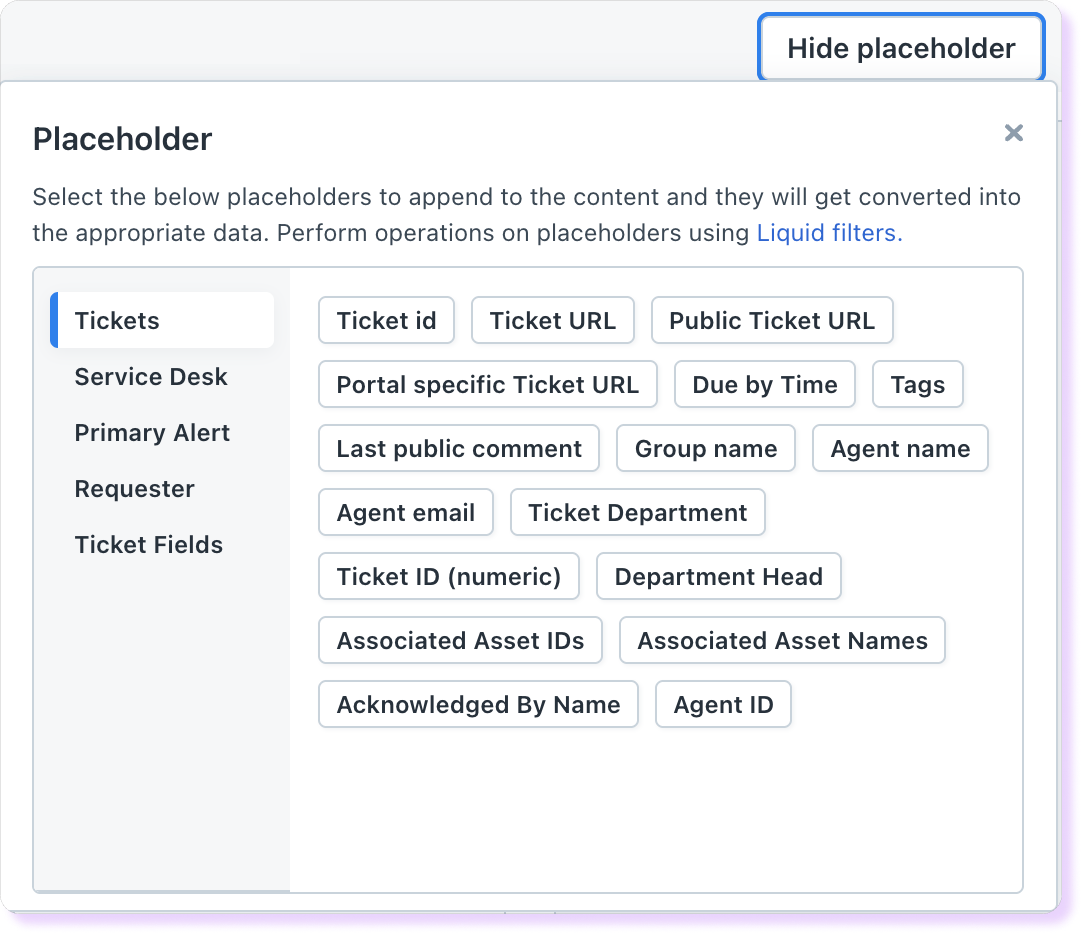This screenshot has width=1082, height=934.
Task: Go to the Requester category
Action: 134,489
